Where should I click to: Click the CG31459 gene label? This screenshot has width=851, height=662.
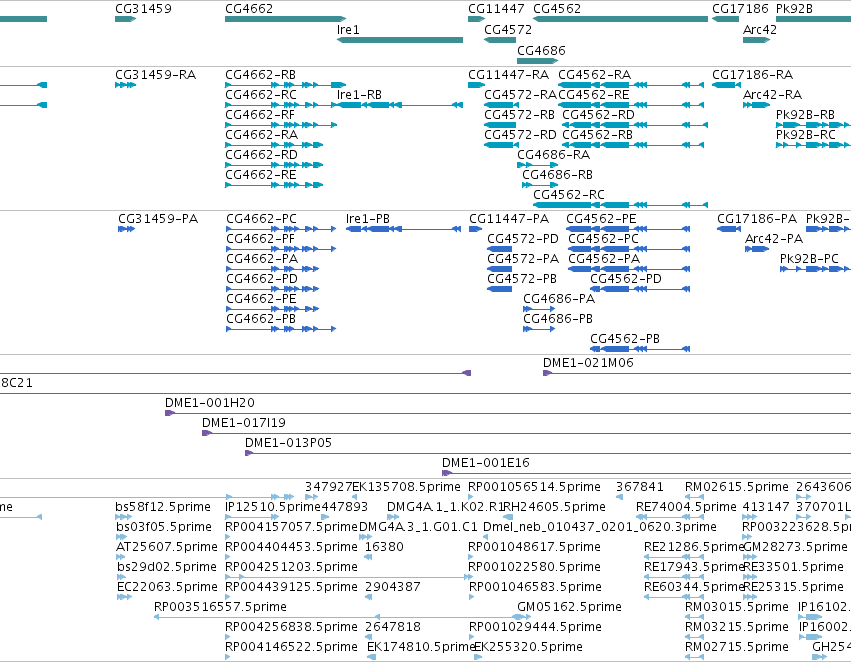(x=143, y=9)
